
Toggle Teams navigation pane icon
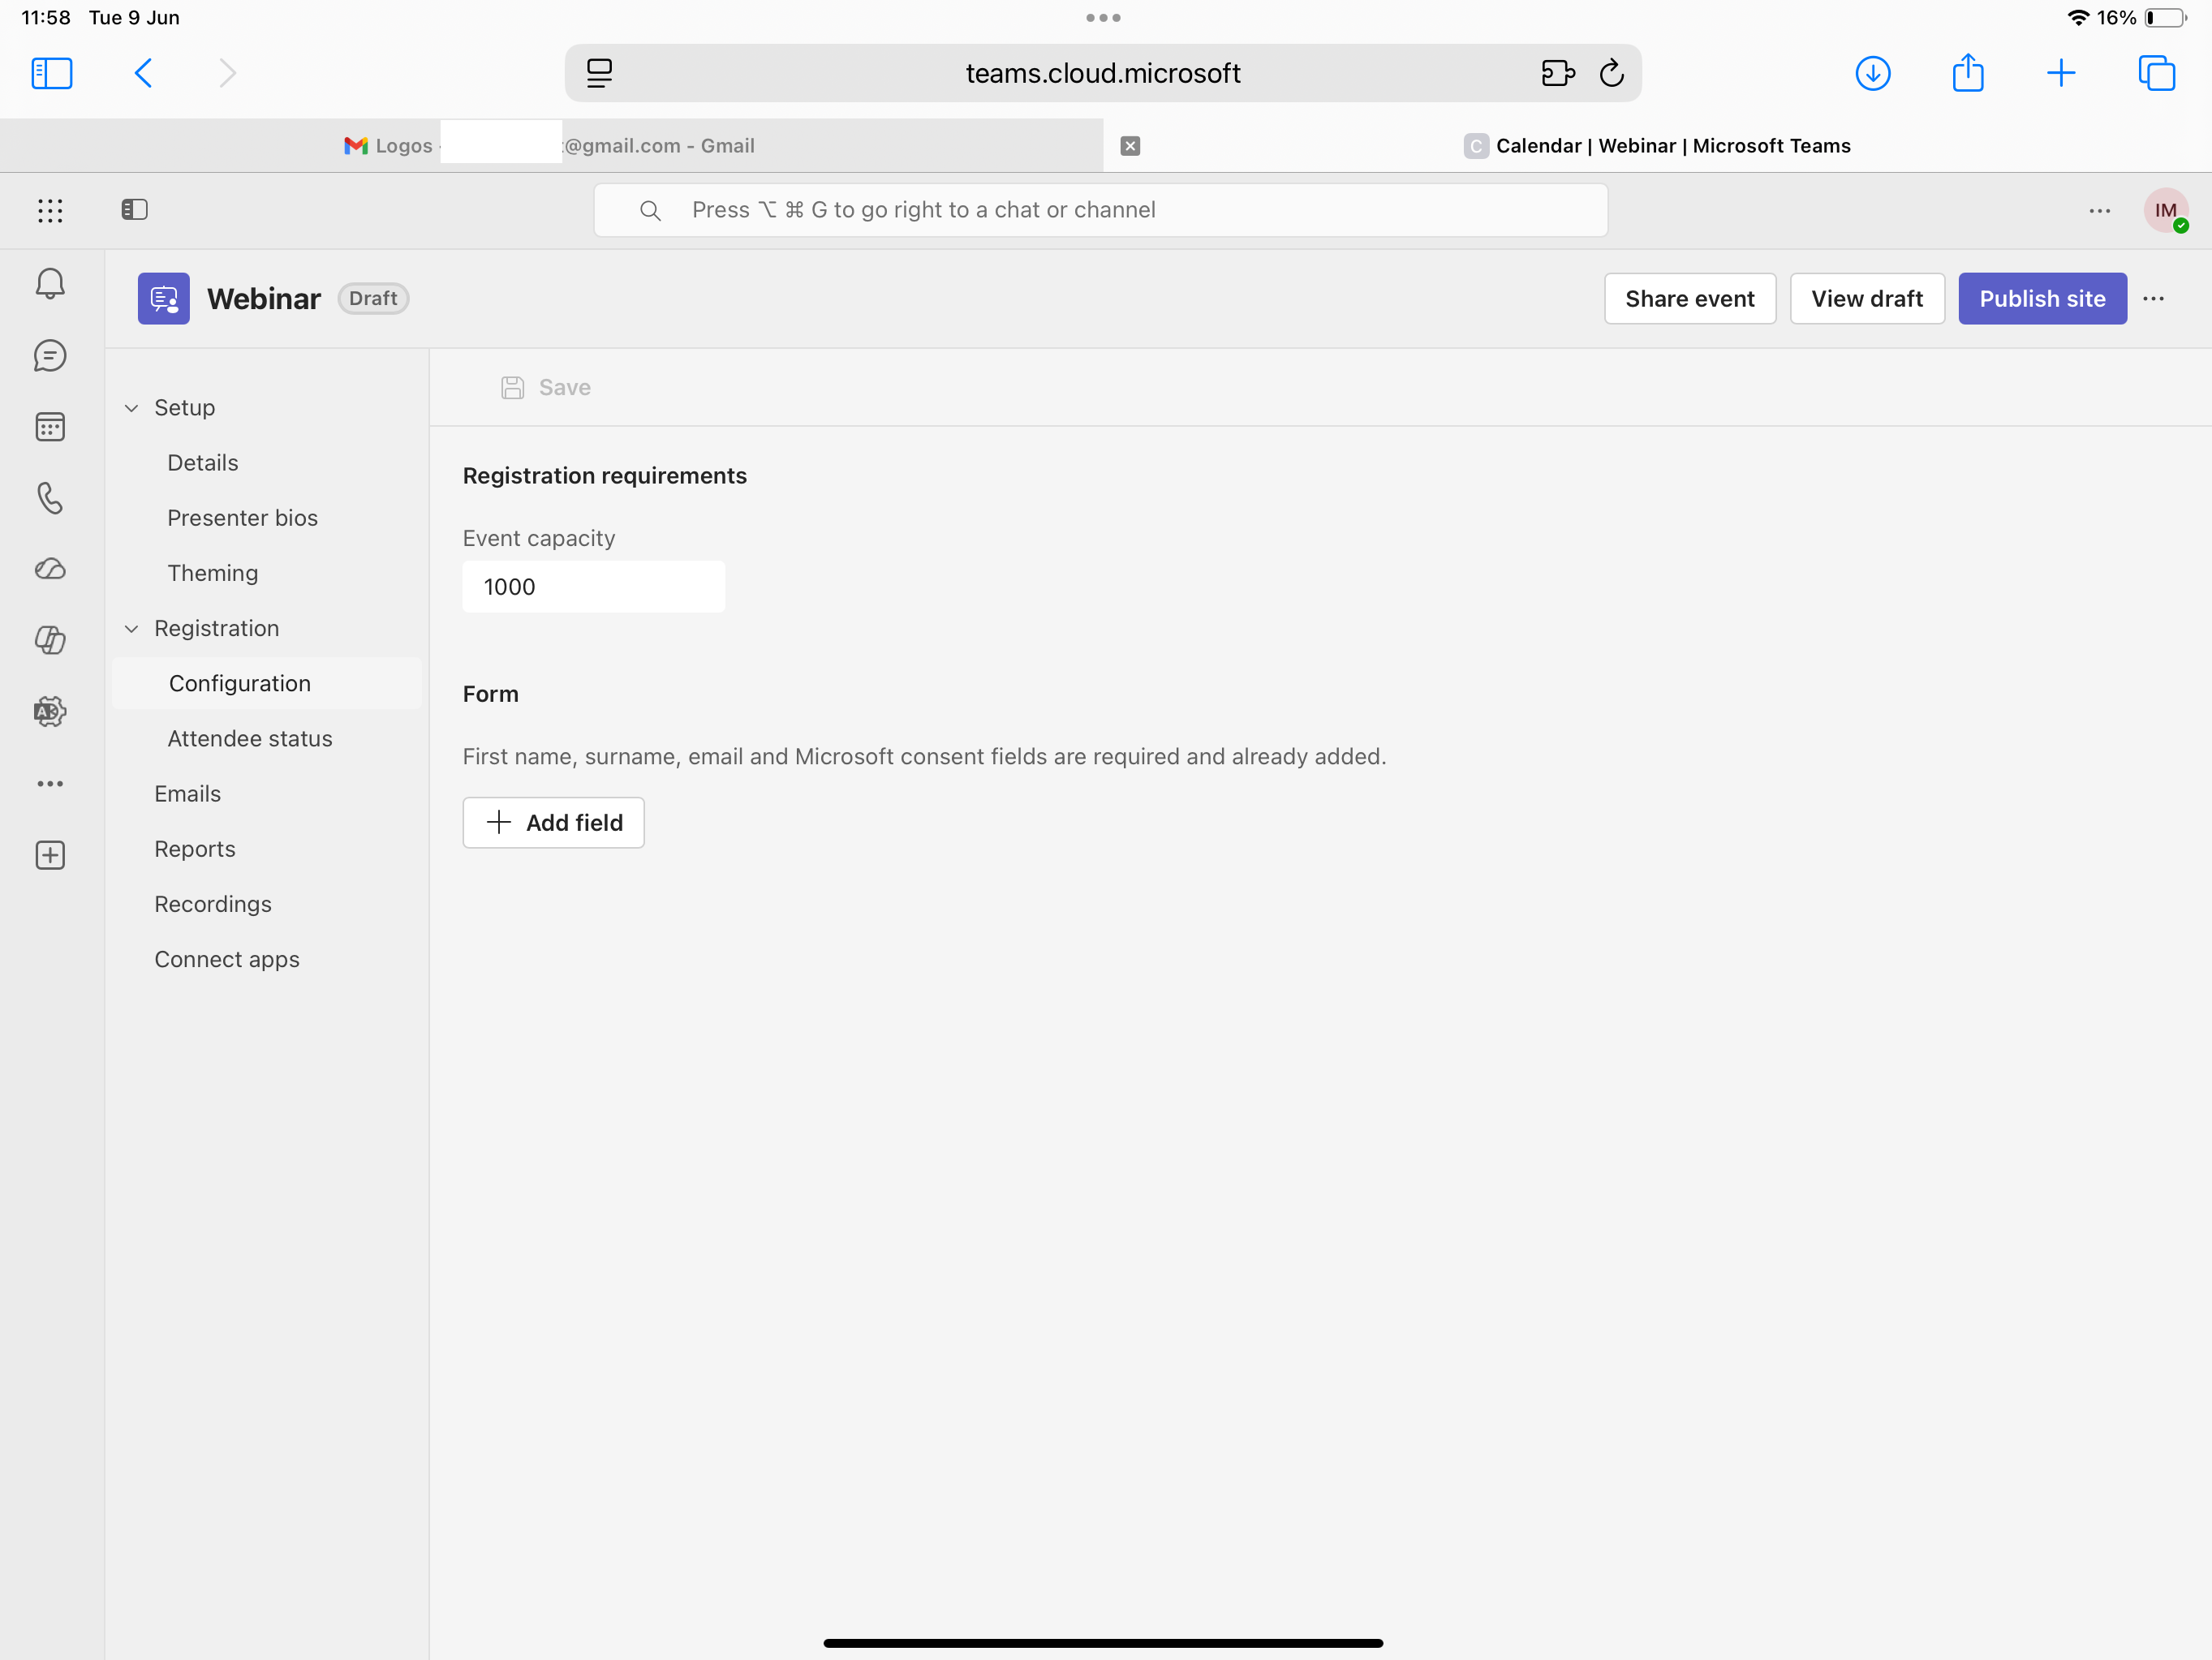(x=134, y=210)
